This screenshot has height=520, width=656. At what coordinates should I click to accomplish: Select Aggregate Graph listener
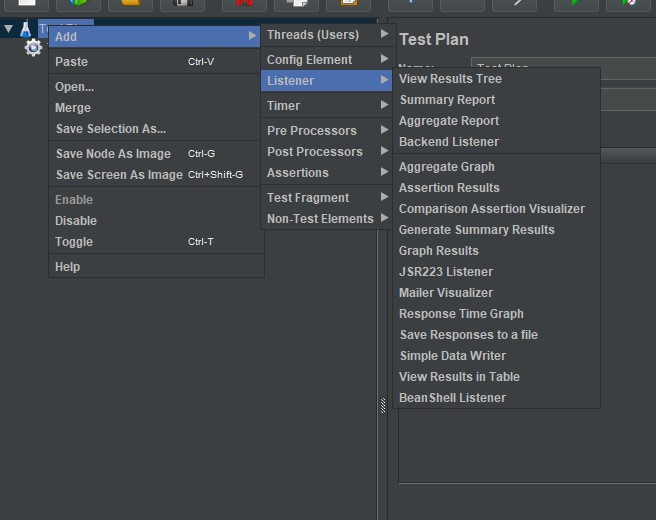click(446, 167)
